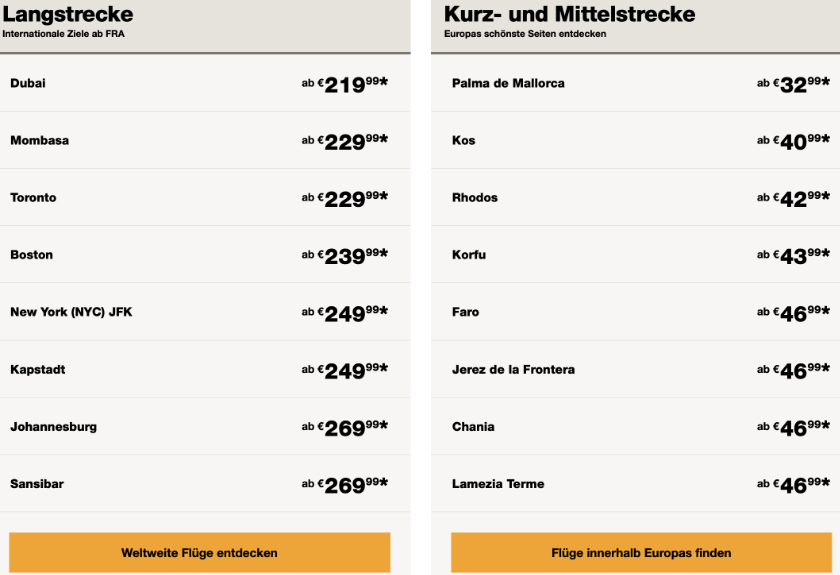Click the Dubai price of €219.99
This screenshot has height=575, width=840.
coord(345,84)
